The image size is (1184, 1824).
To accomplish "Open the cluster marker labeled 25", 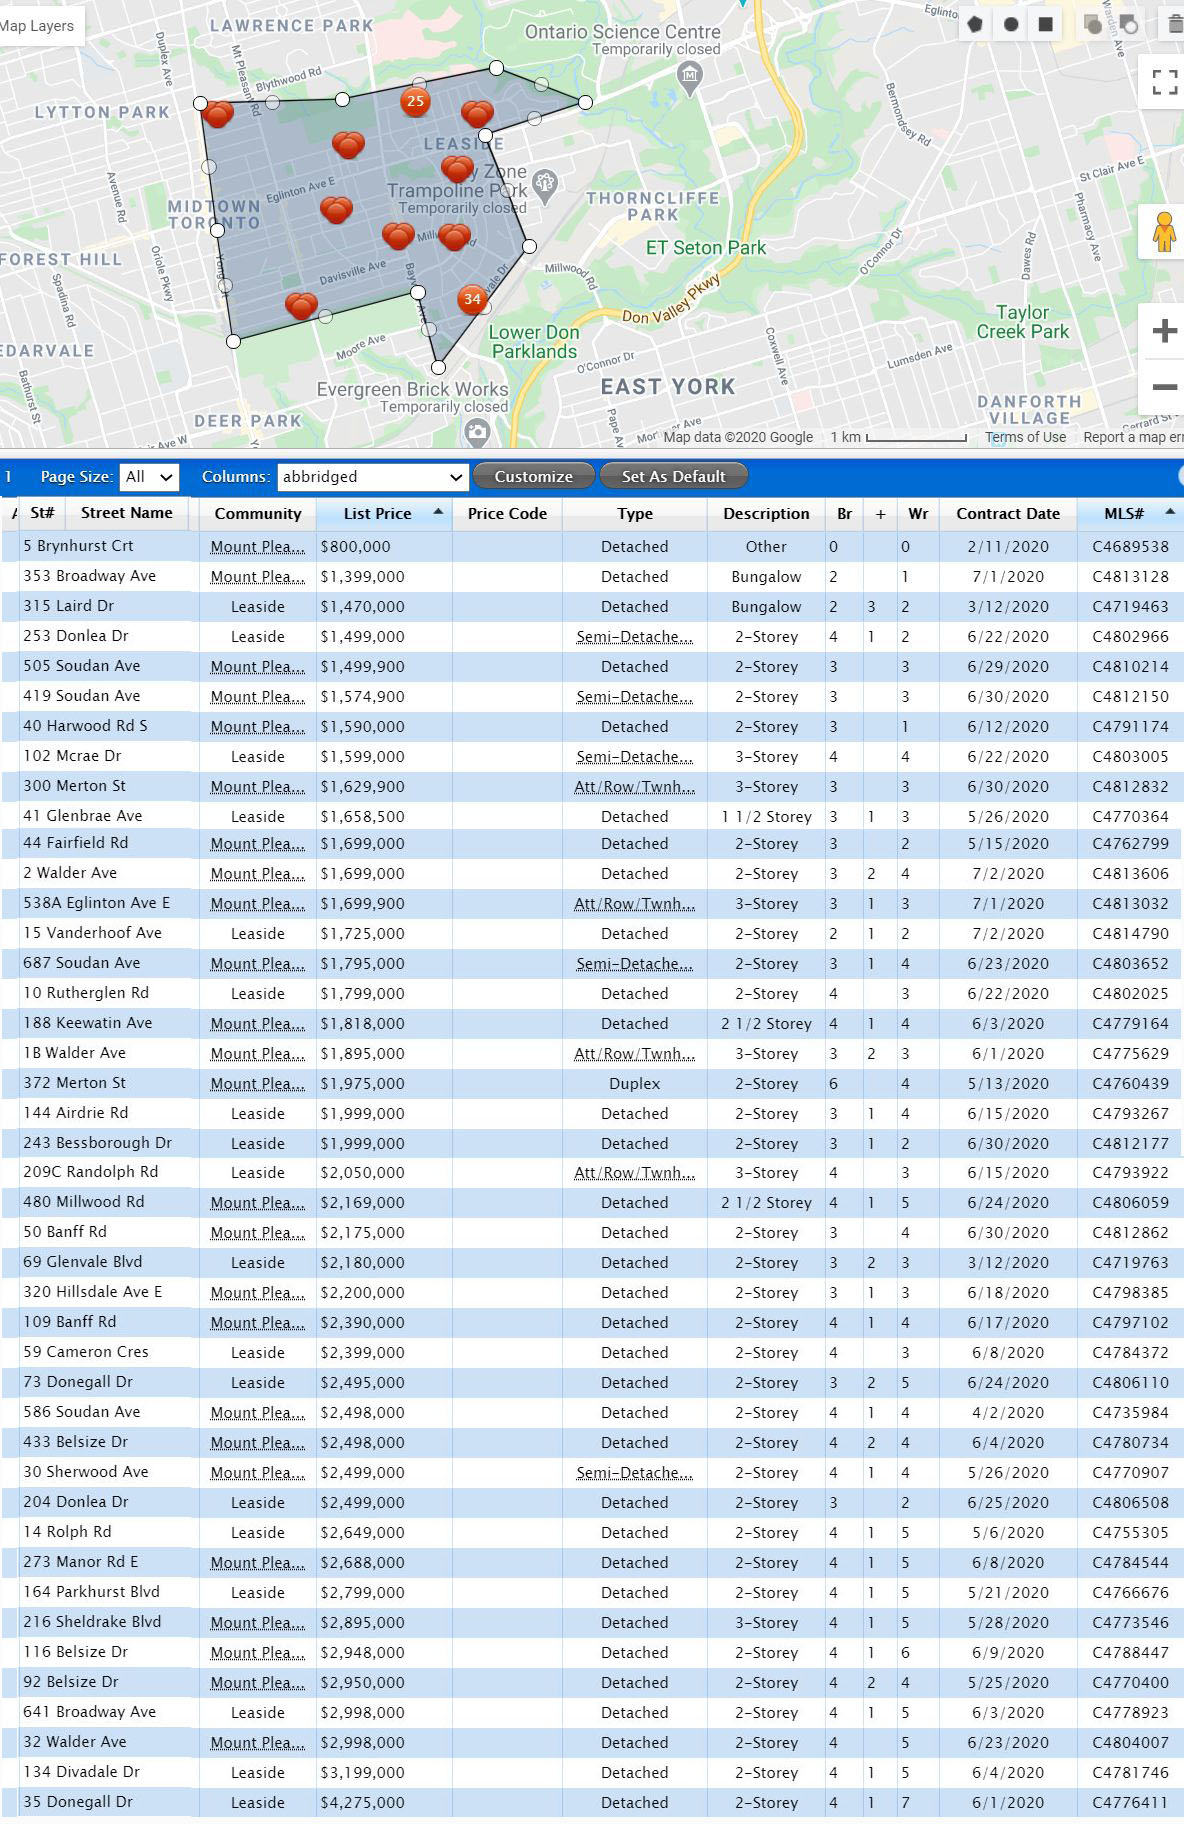I will click(x=415, y=101).
